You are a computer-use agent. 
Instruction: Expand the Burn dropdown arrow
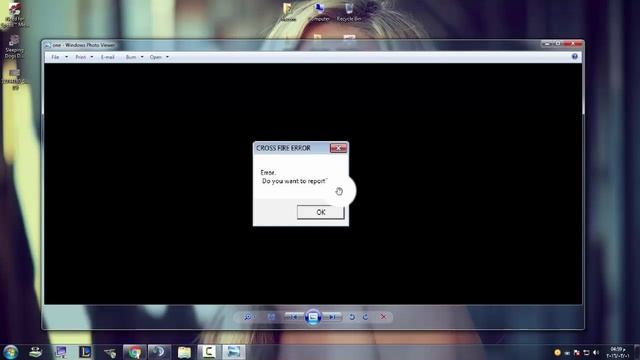click(142, 57)
